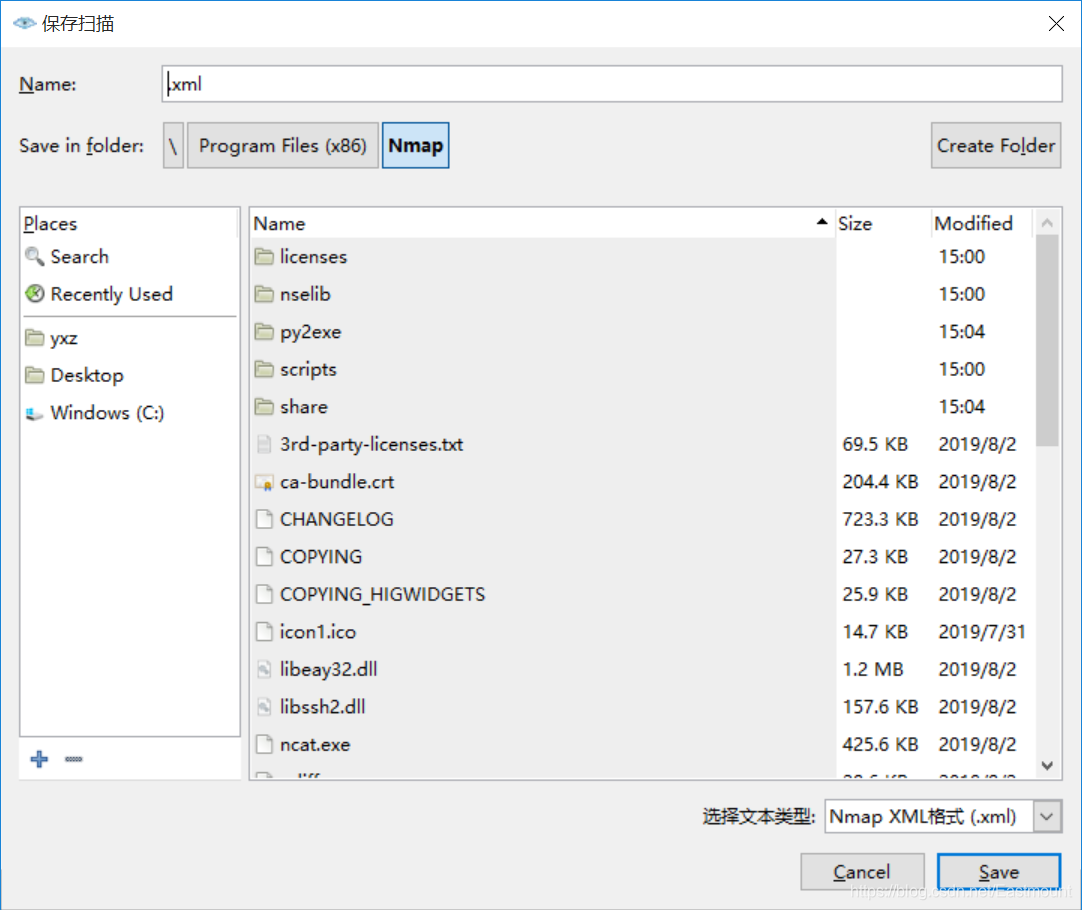Select the nselib folder name
This screenshot has height=910, width=1082.
pos(305,294)
